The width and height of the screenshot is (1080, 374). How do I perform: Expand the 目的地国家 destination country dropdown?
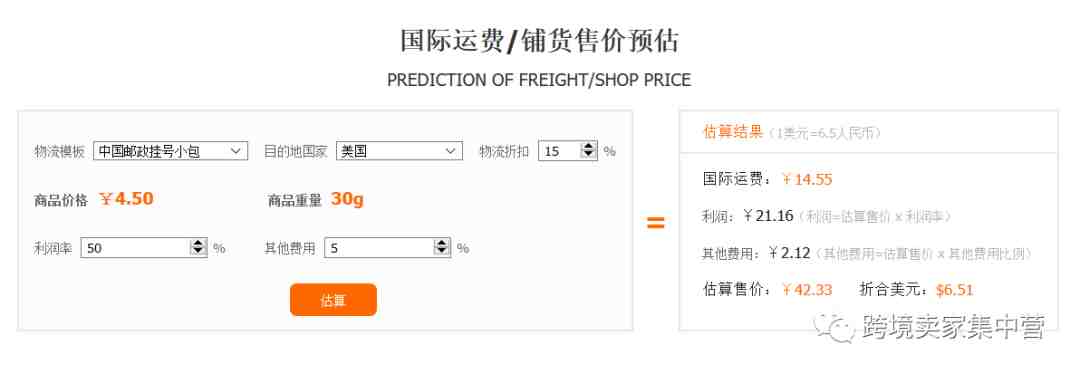pos(399,151)
